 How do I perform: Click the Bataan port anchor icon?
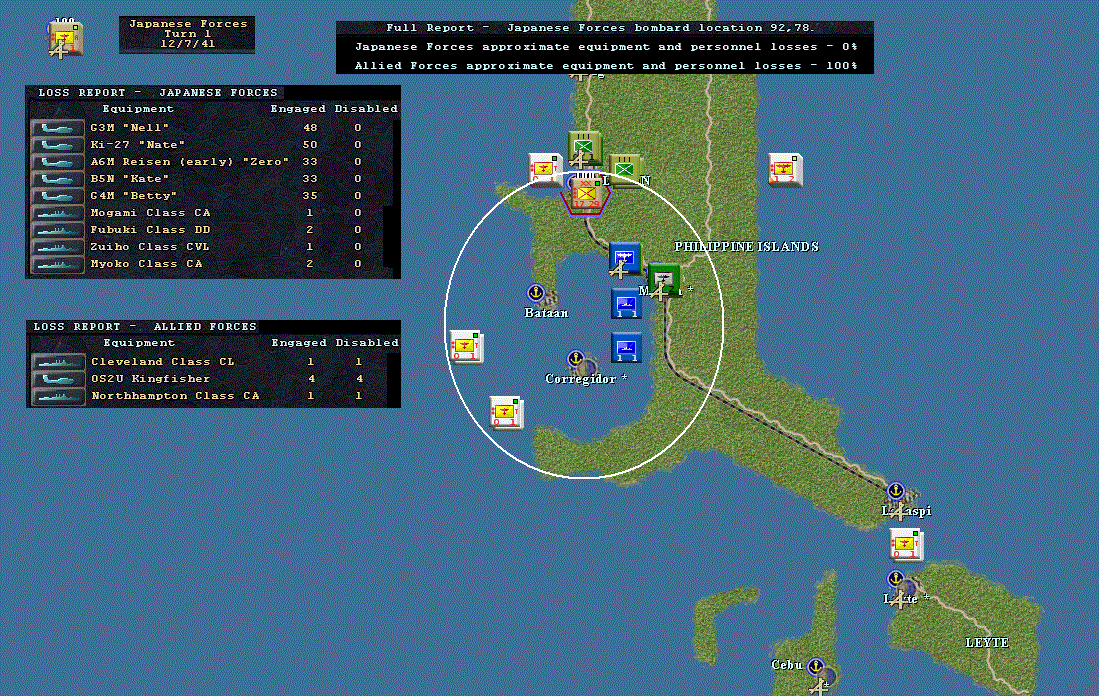pos(535,292)
